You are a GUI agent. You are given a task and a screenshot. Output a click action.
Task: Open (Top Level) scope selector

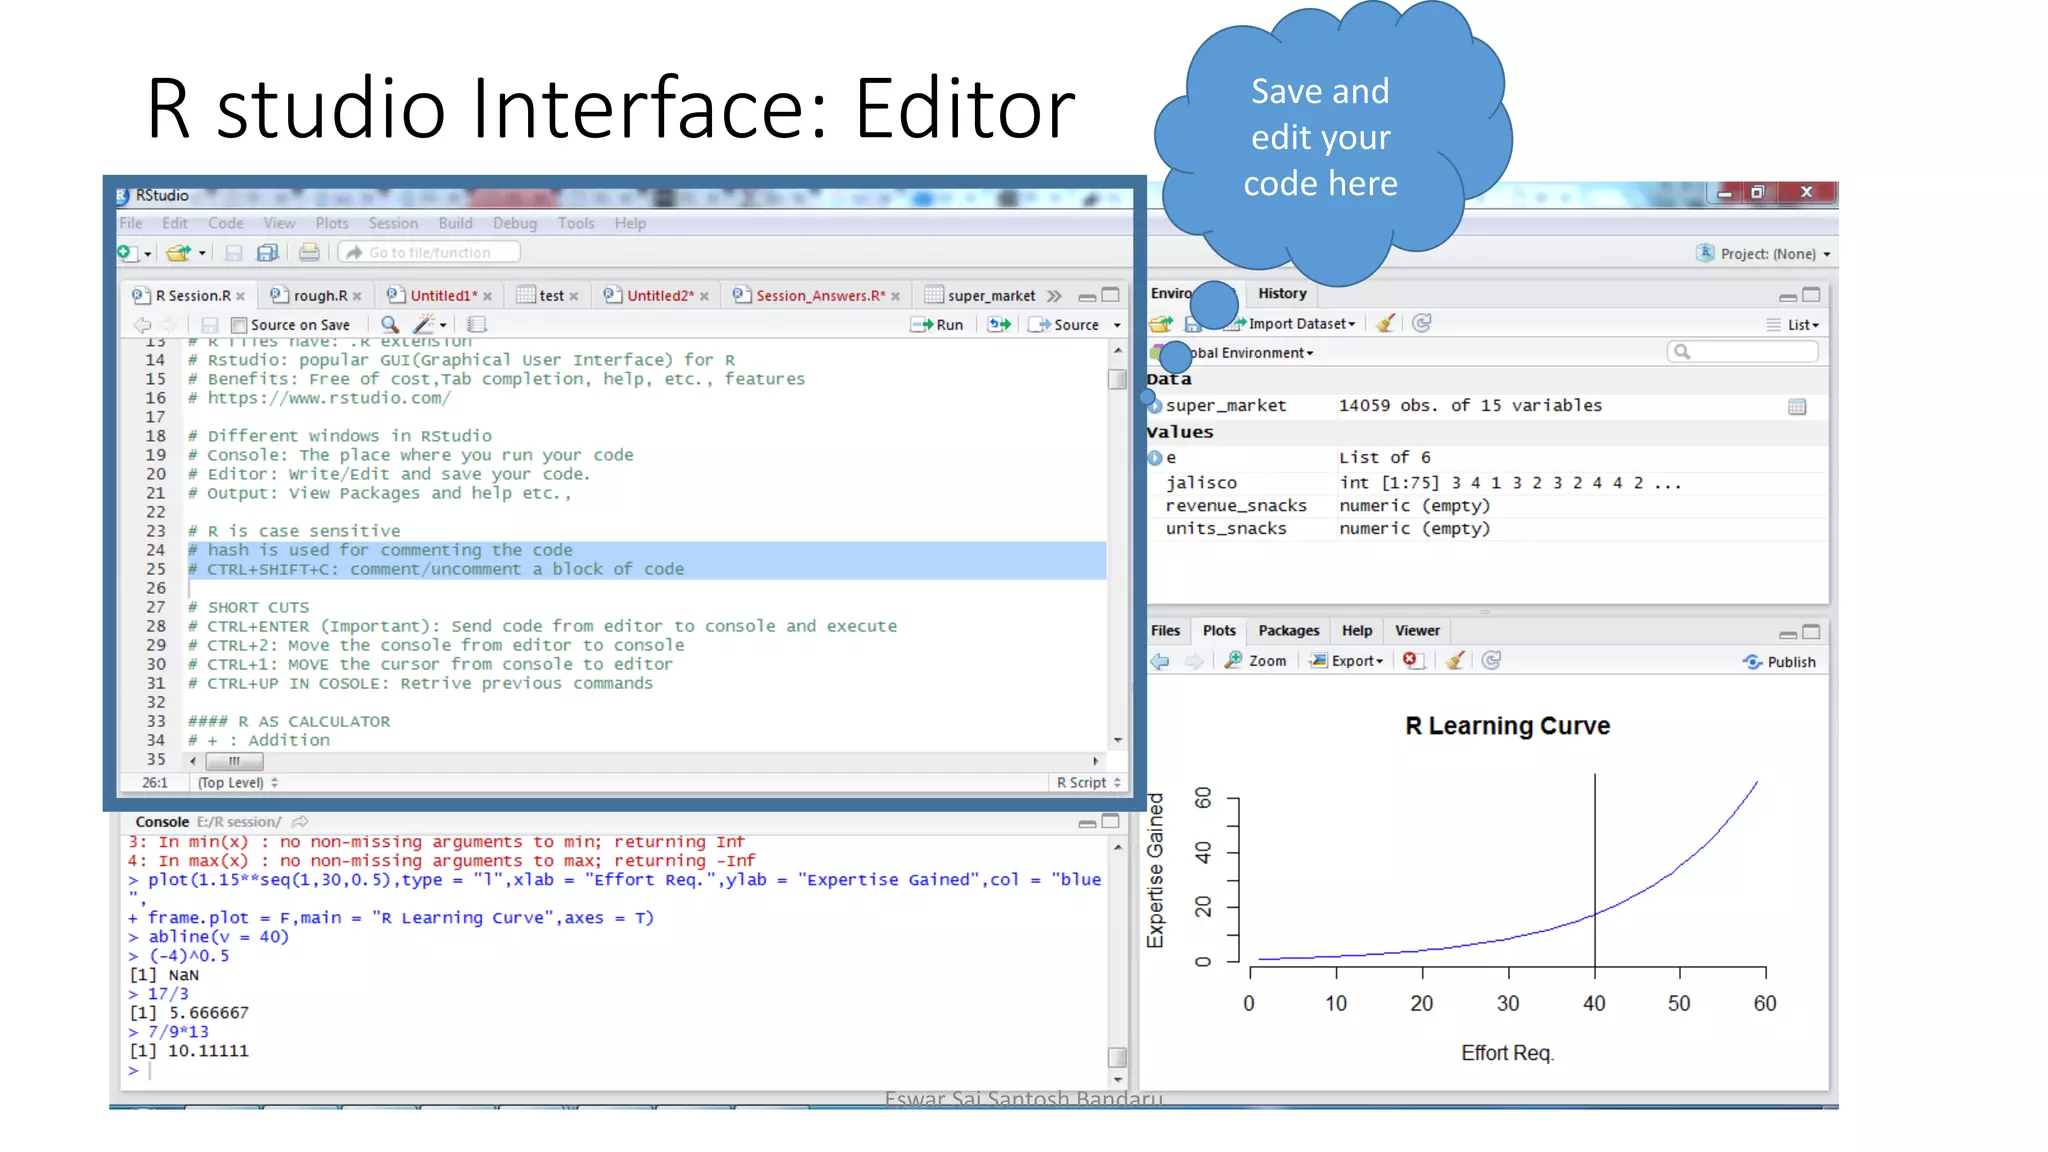click(x=238, y=783)
